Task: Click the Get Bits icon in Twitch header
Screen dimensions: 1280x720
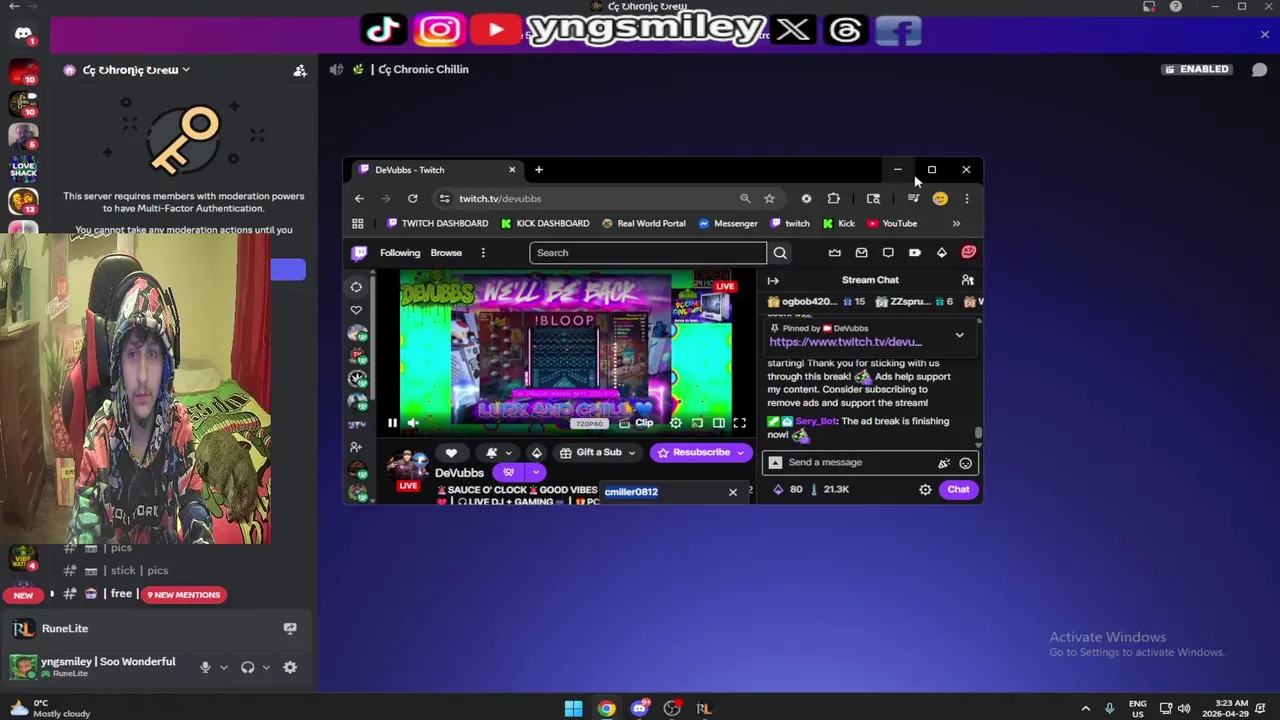Action: click(941, 253)
